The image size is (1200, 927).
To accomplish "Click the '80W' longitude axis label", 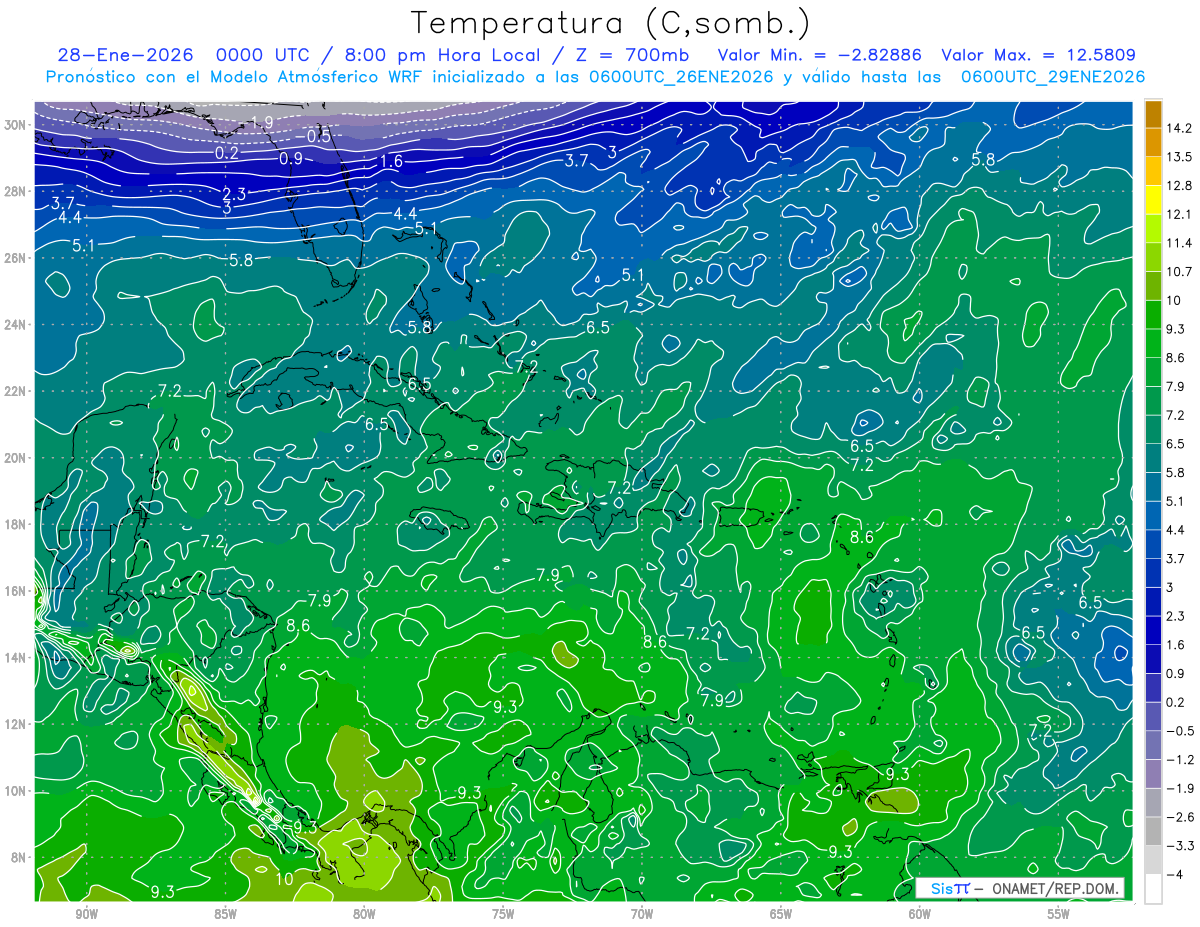I will point(364,914).
